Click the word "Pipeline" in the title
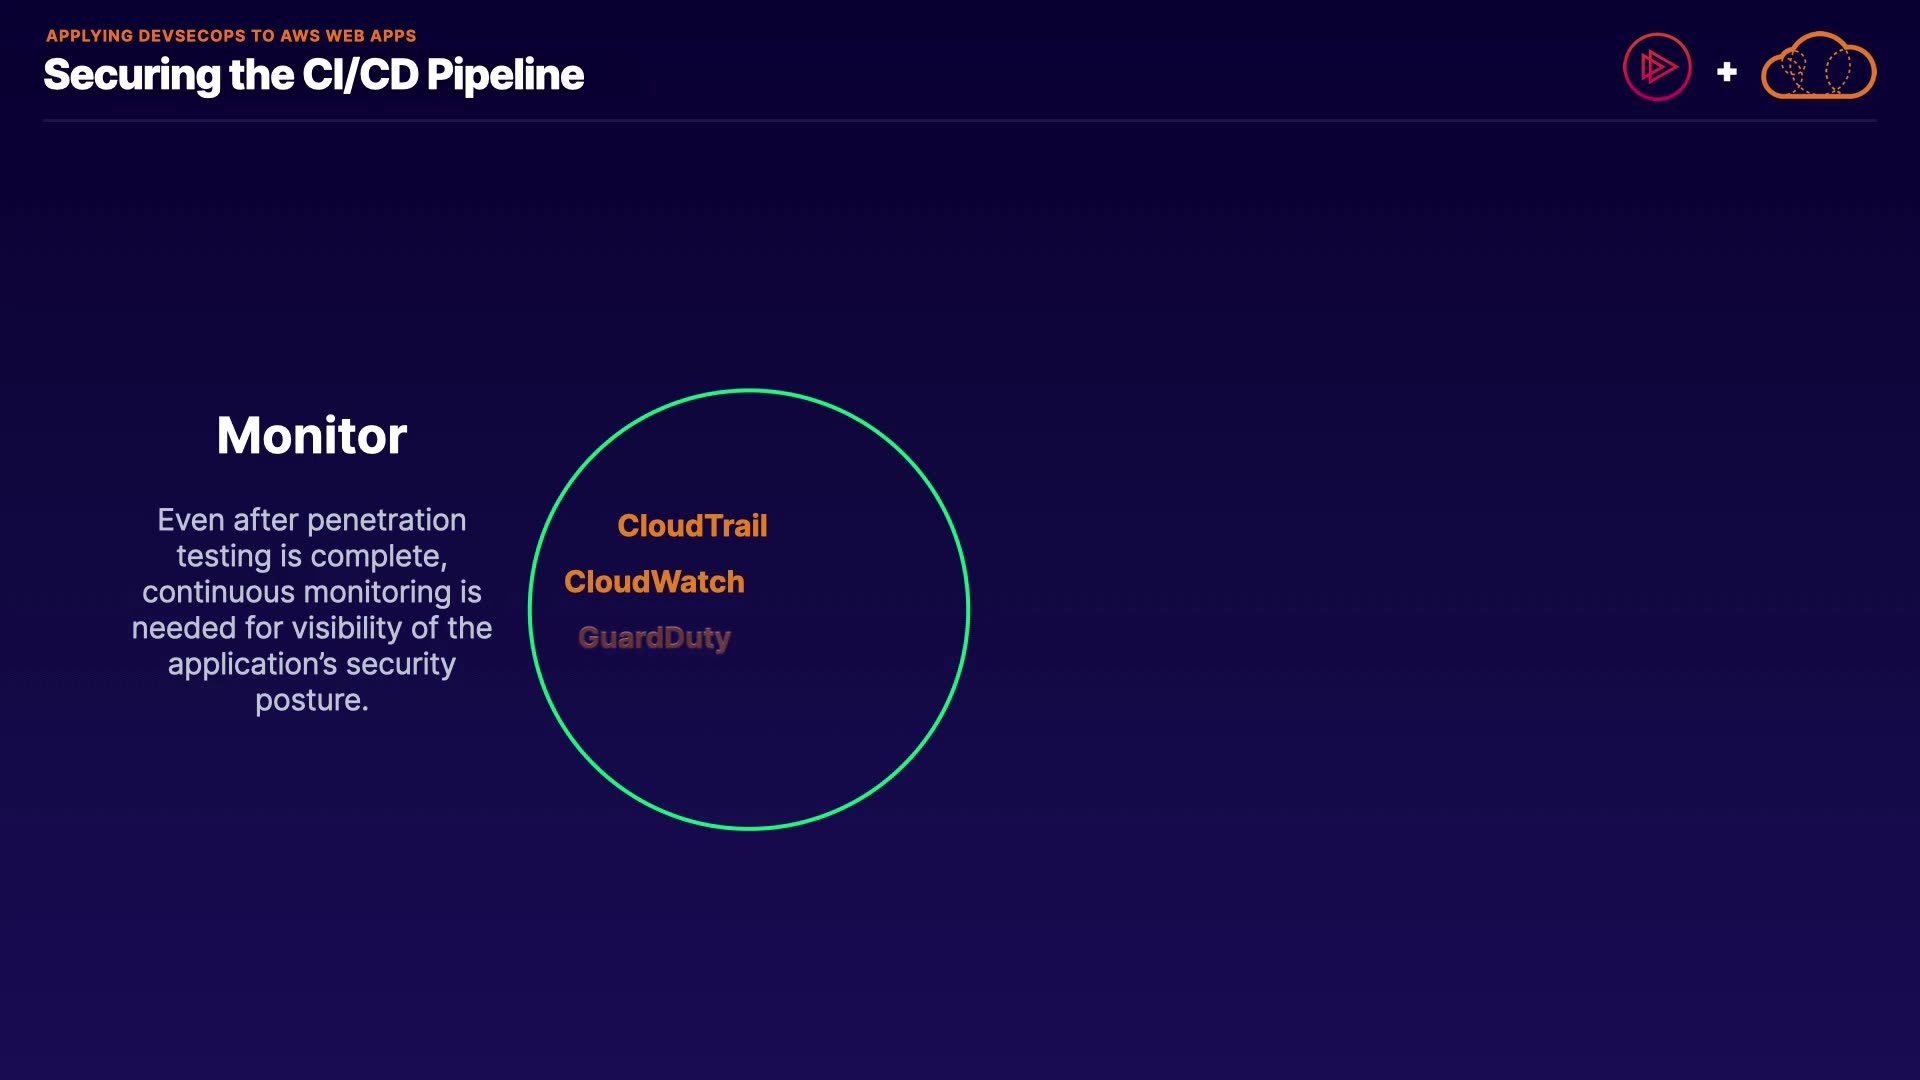 pyautogui.click(x=505, y=75)
